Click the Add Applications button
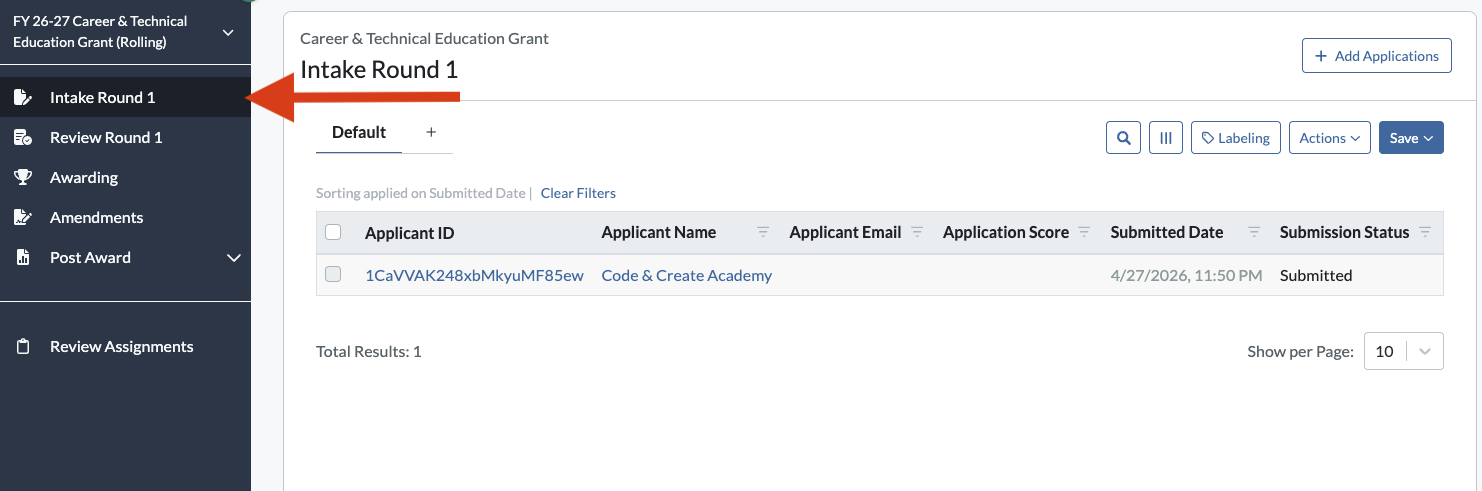This screenshot has width=1482, height=491. pyautogui.click(x=1376, y=56)
